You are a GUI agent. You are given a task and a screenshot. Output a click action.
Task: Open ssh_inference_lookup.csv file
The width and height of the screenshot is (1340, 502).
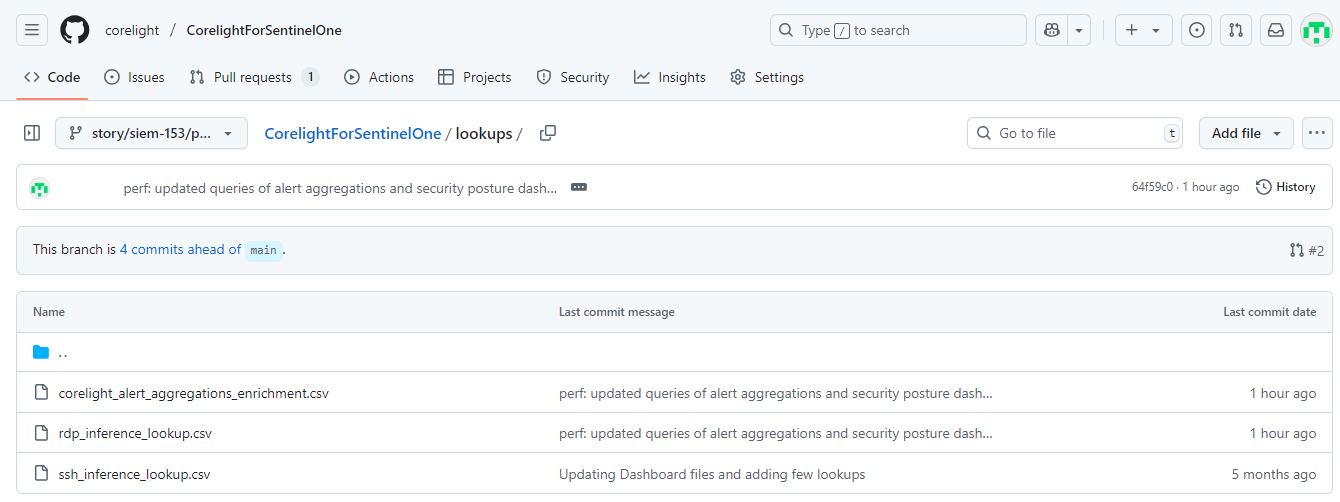(x=134, y=474)
